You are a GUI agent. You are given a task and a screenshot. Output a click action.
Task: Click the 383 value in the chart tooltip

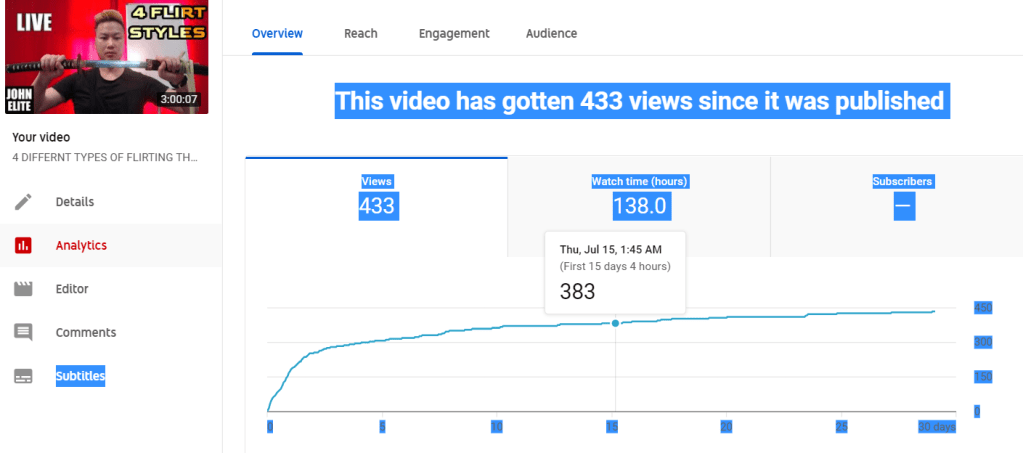tap(577, 291)
